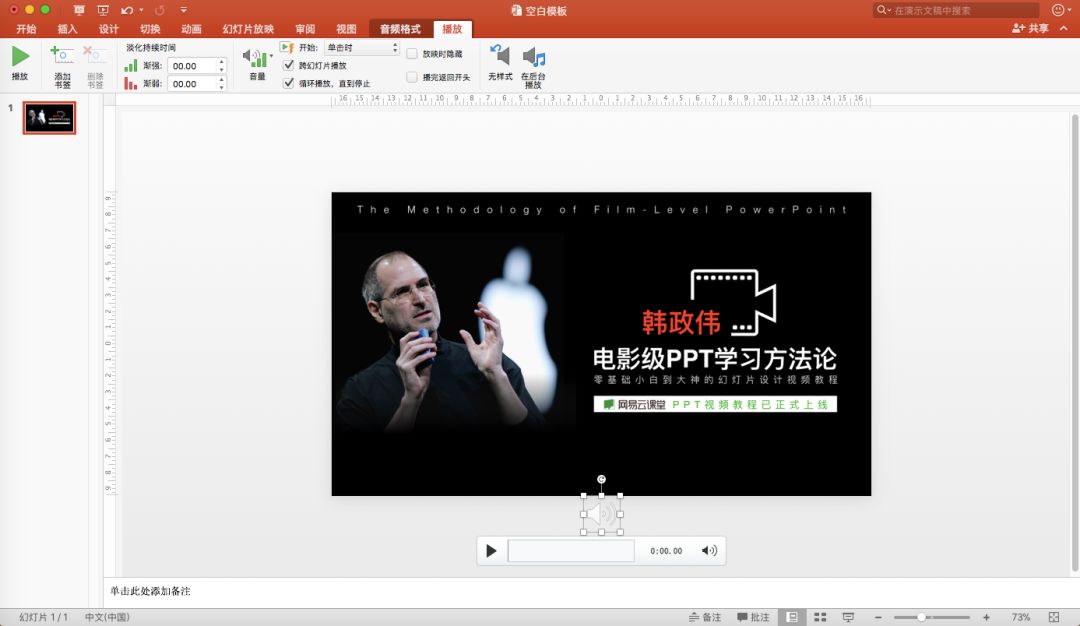Open the Start playback dropdown

pyautogui.click(x=362, y=48)
